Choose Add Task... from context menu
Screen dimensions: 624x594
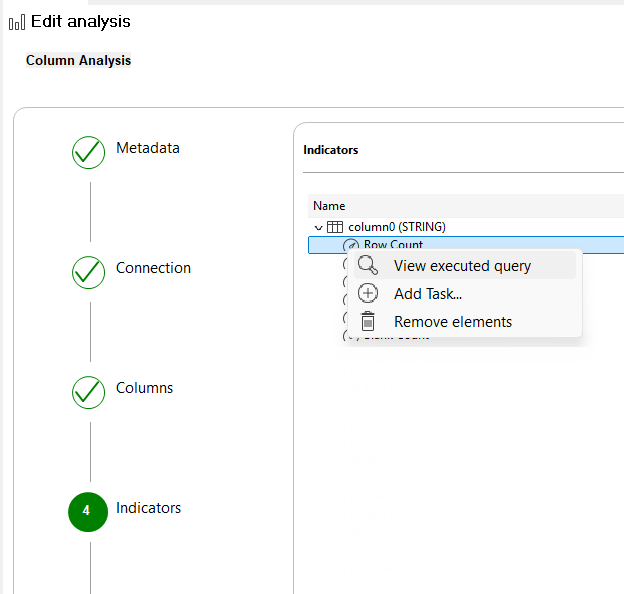[x=428, y=294]
